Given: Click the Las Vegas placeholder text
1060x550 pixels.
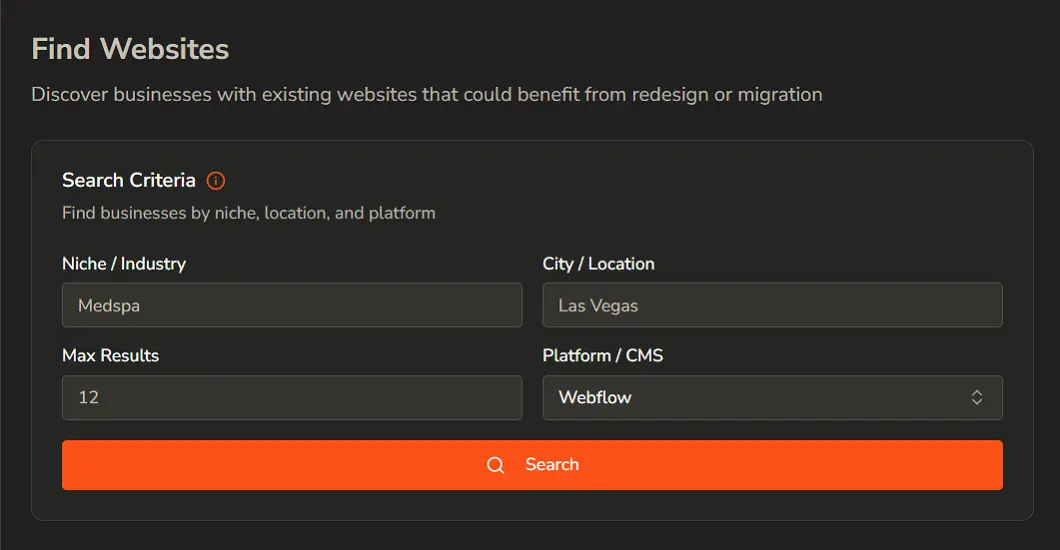Looking at the screenshot, I should coord(598,306).
